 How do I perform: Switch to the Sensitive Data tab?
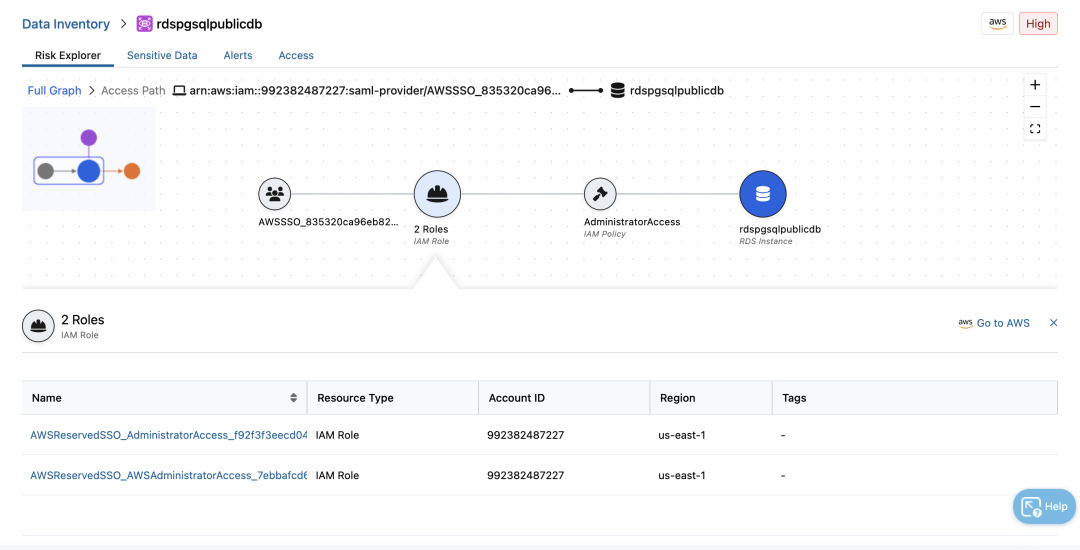coord(162,56)
